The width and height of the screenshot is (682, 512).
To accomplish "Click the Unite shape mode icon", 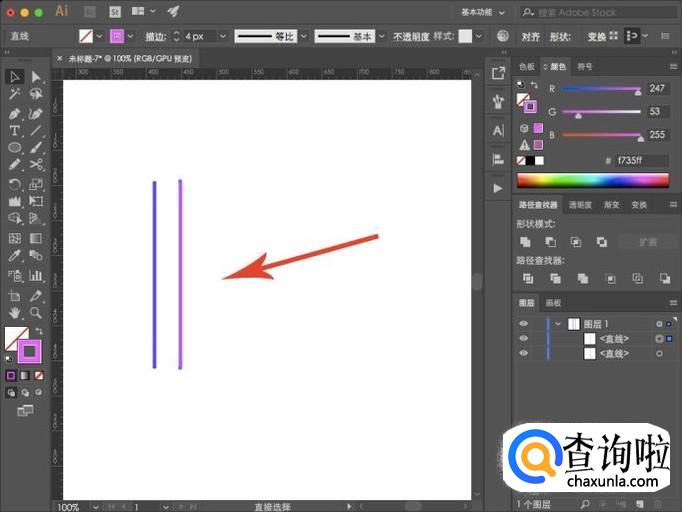I will click(x=525, y=241).
